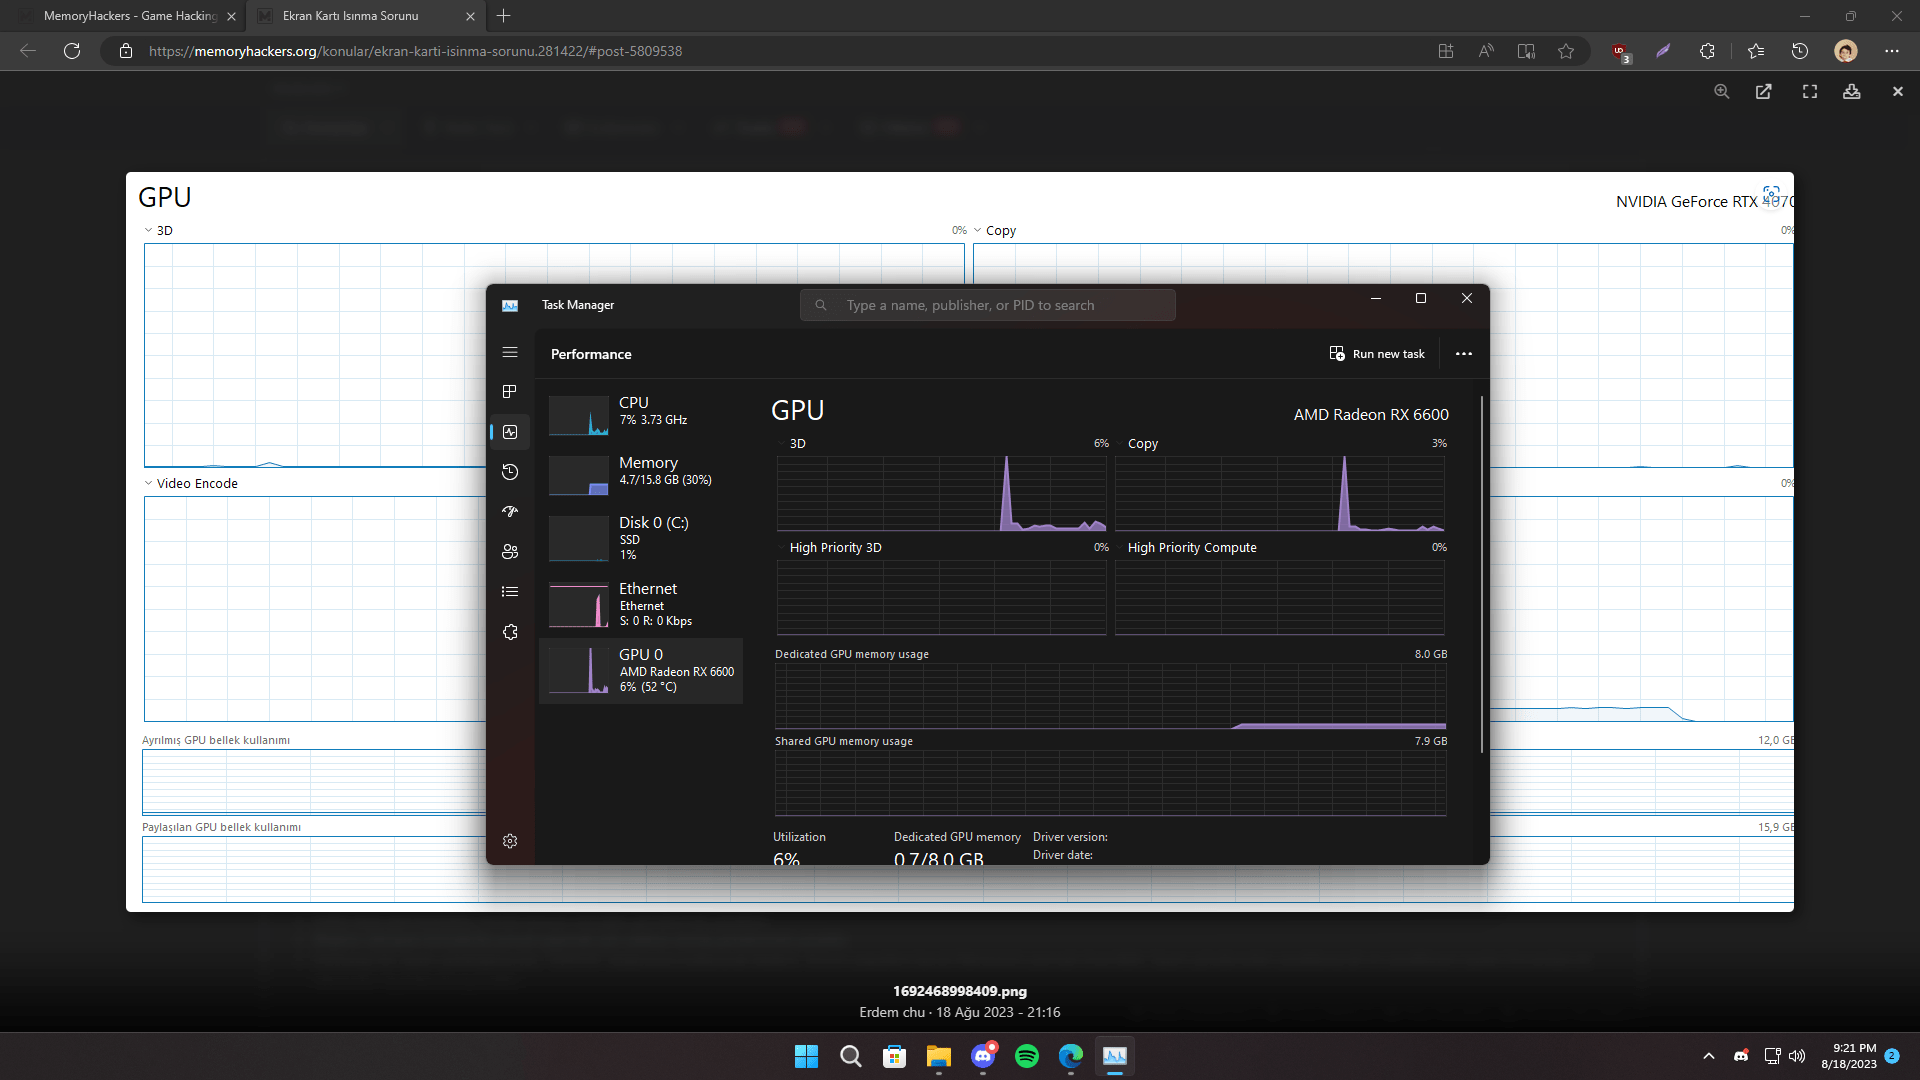Viewport: 1920px width, 1080px height.
Task: Open browser profile avatar
Action: (1846, 51)
